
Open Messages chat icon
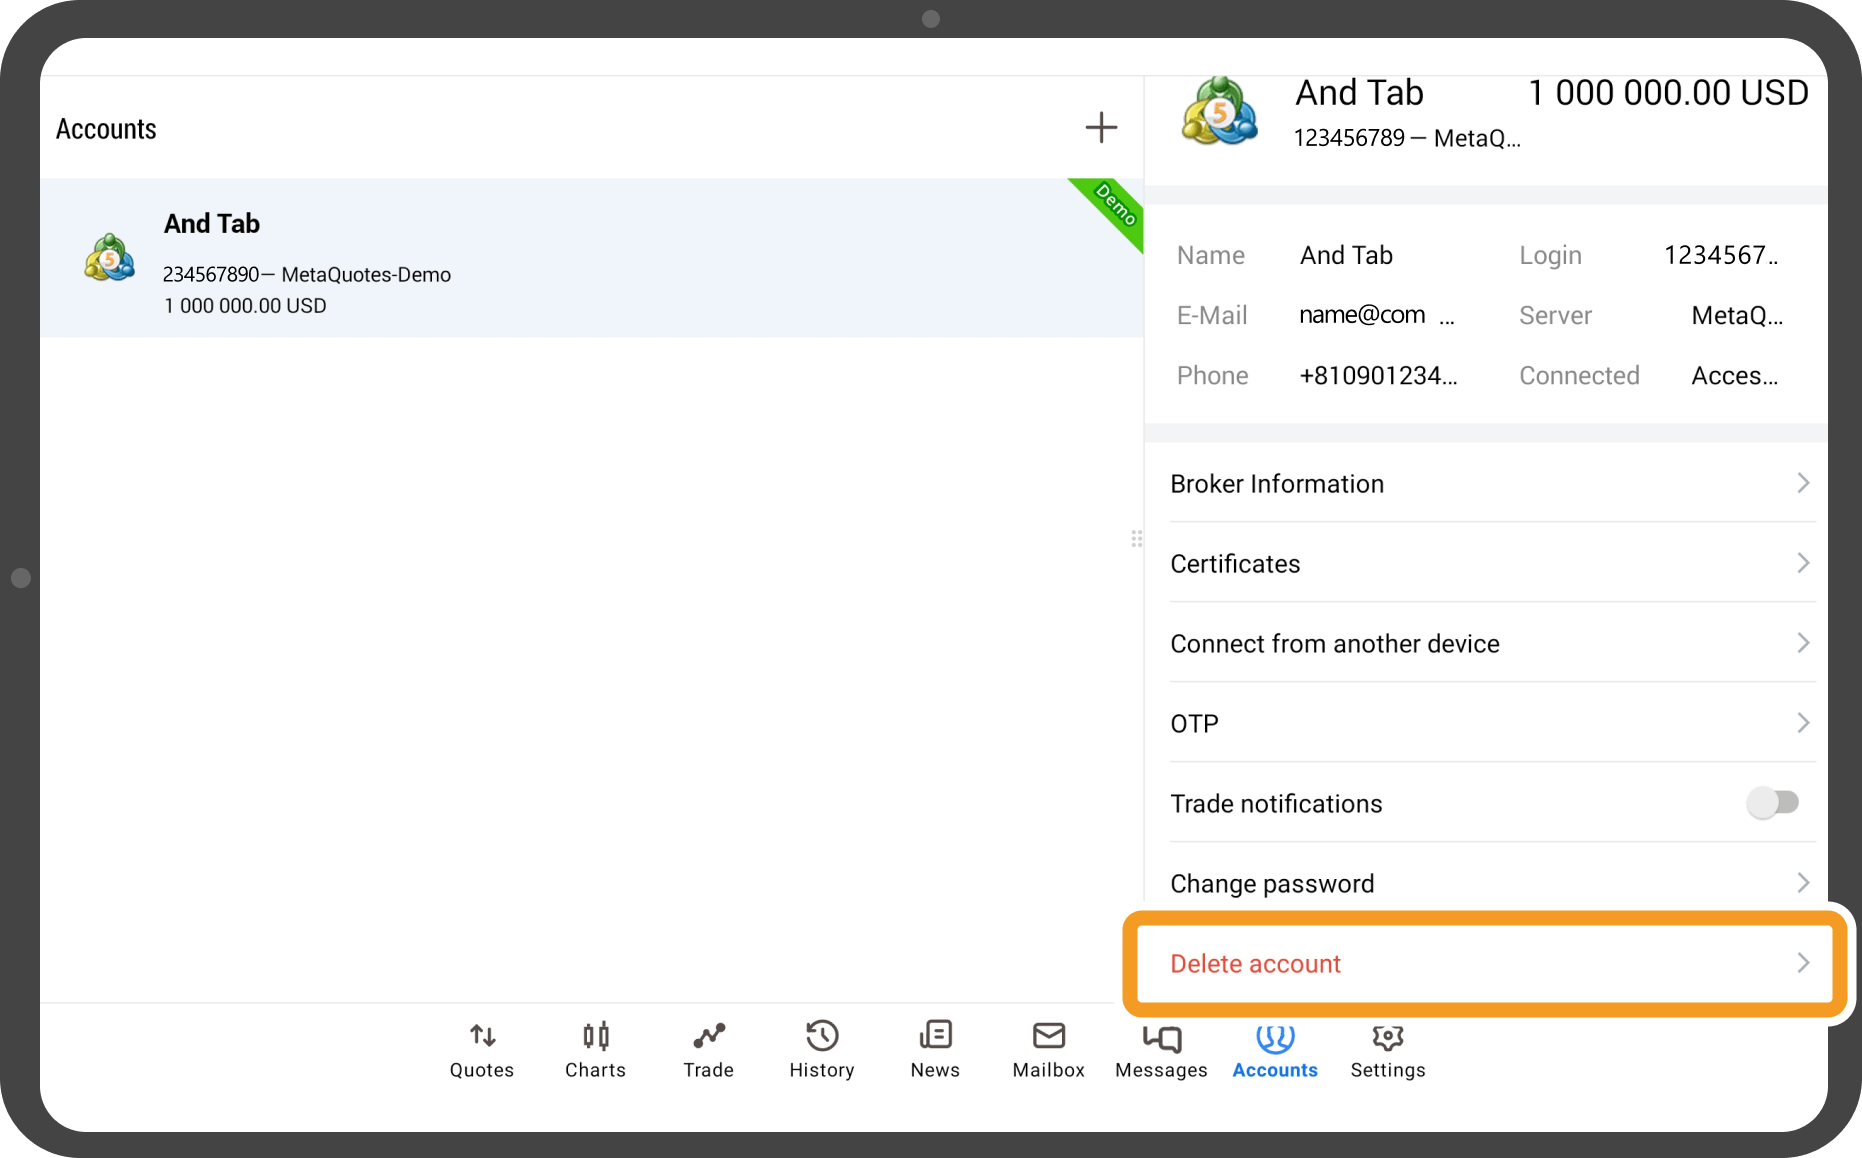tap(1162, 1038)
